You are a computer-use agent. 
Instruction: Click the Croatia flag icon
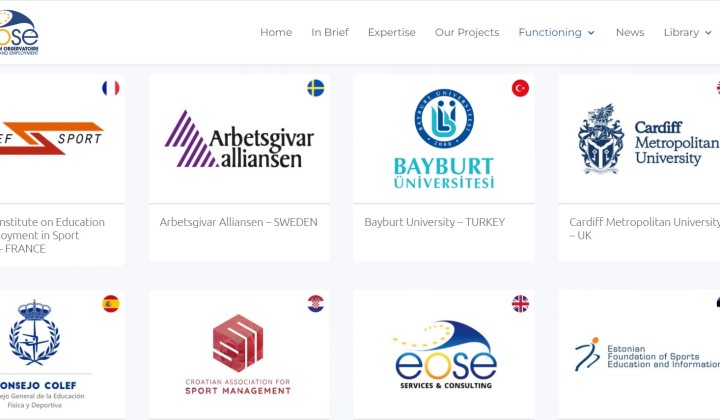[x=315, y=303]
